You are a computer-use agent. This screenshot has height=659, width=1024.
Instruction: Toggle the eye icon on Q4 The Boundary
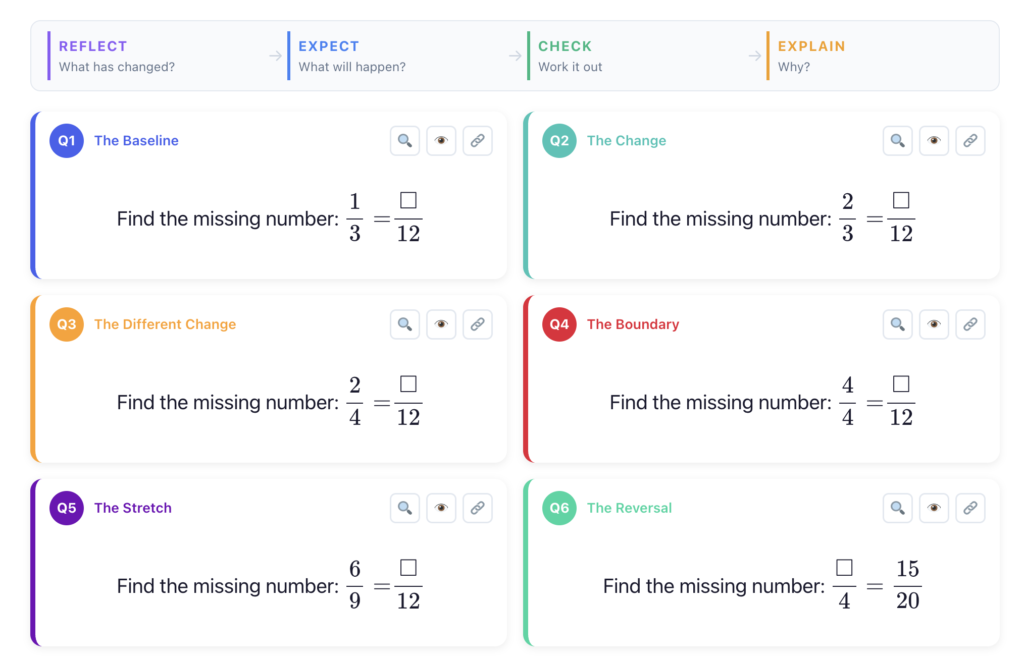click(x=934, y=324)
